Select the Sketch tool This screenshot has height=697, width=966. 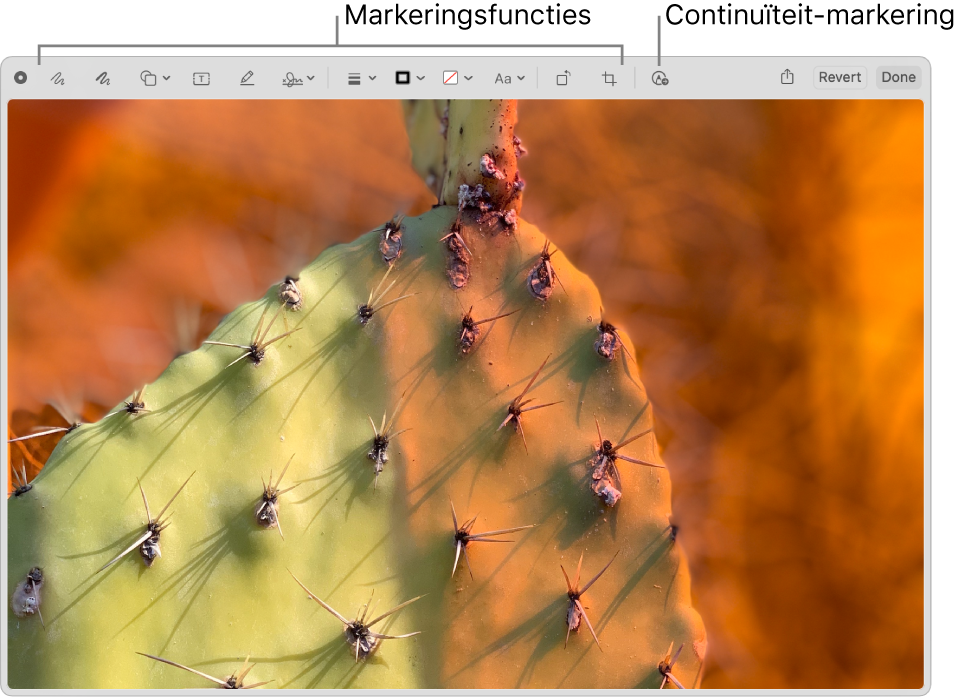pyautogui.click(x=58, y=78)
